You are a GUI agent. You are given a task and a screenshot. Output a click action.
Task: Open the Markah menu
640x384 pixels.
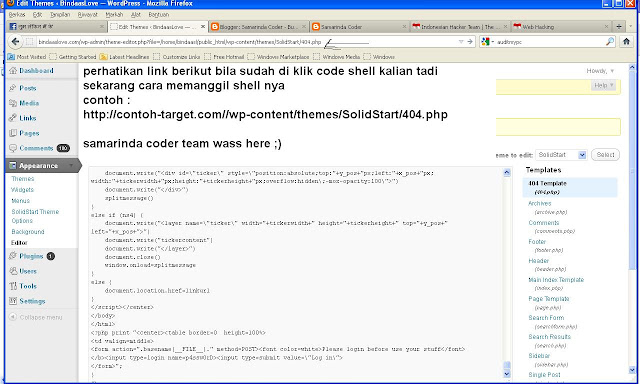tap(114, 14)
